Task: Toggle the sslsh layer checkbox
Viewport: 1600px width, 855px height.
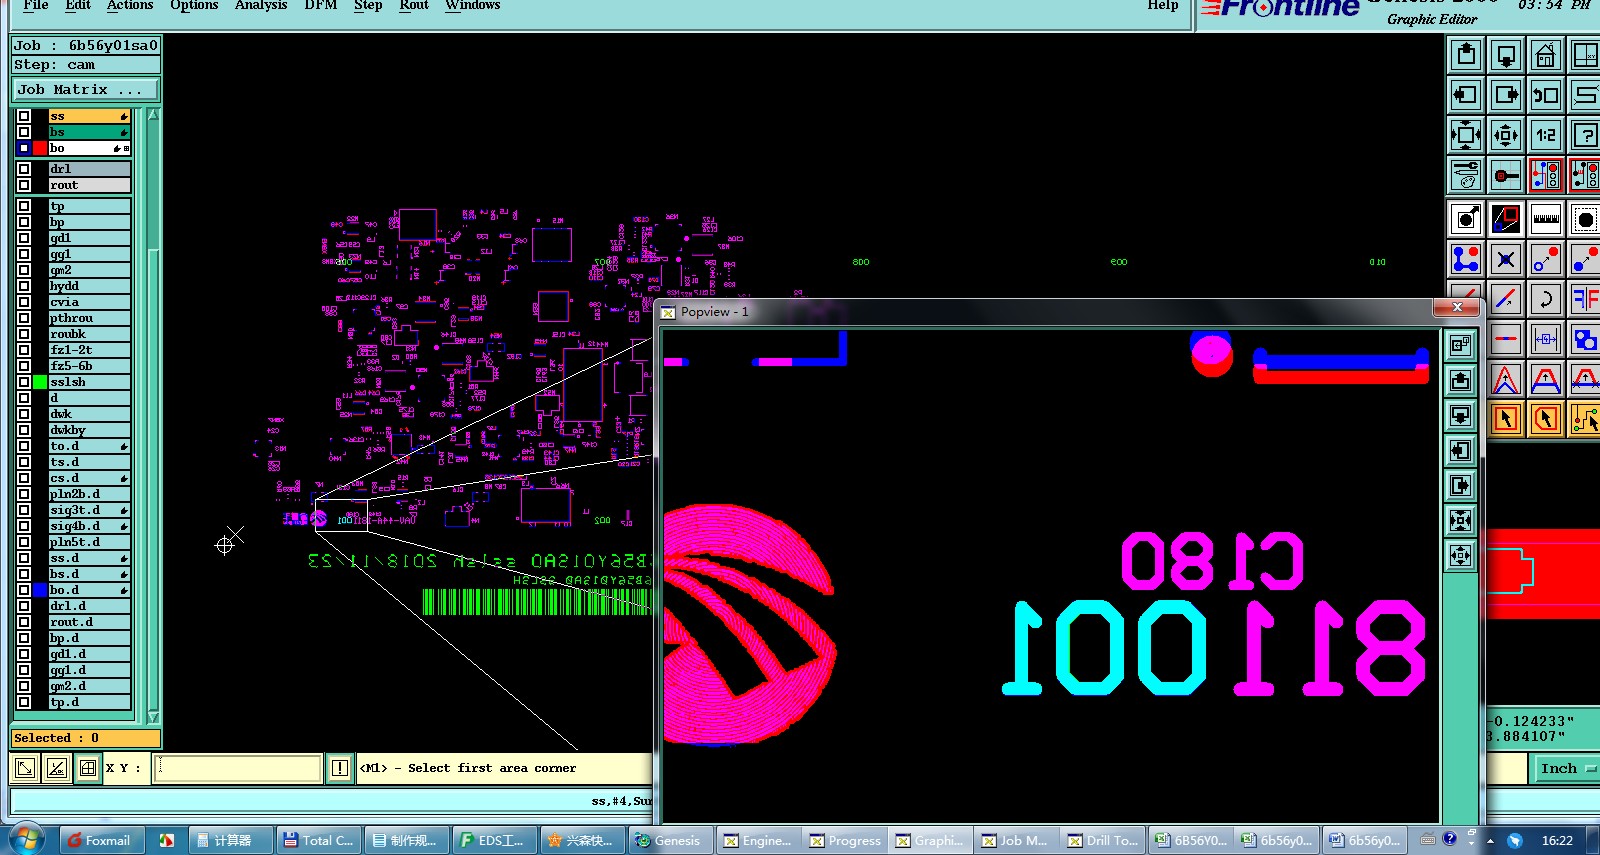Action: (24, 382)
